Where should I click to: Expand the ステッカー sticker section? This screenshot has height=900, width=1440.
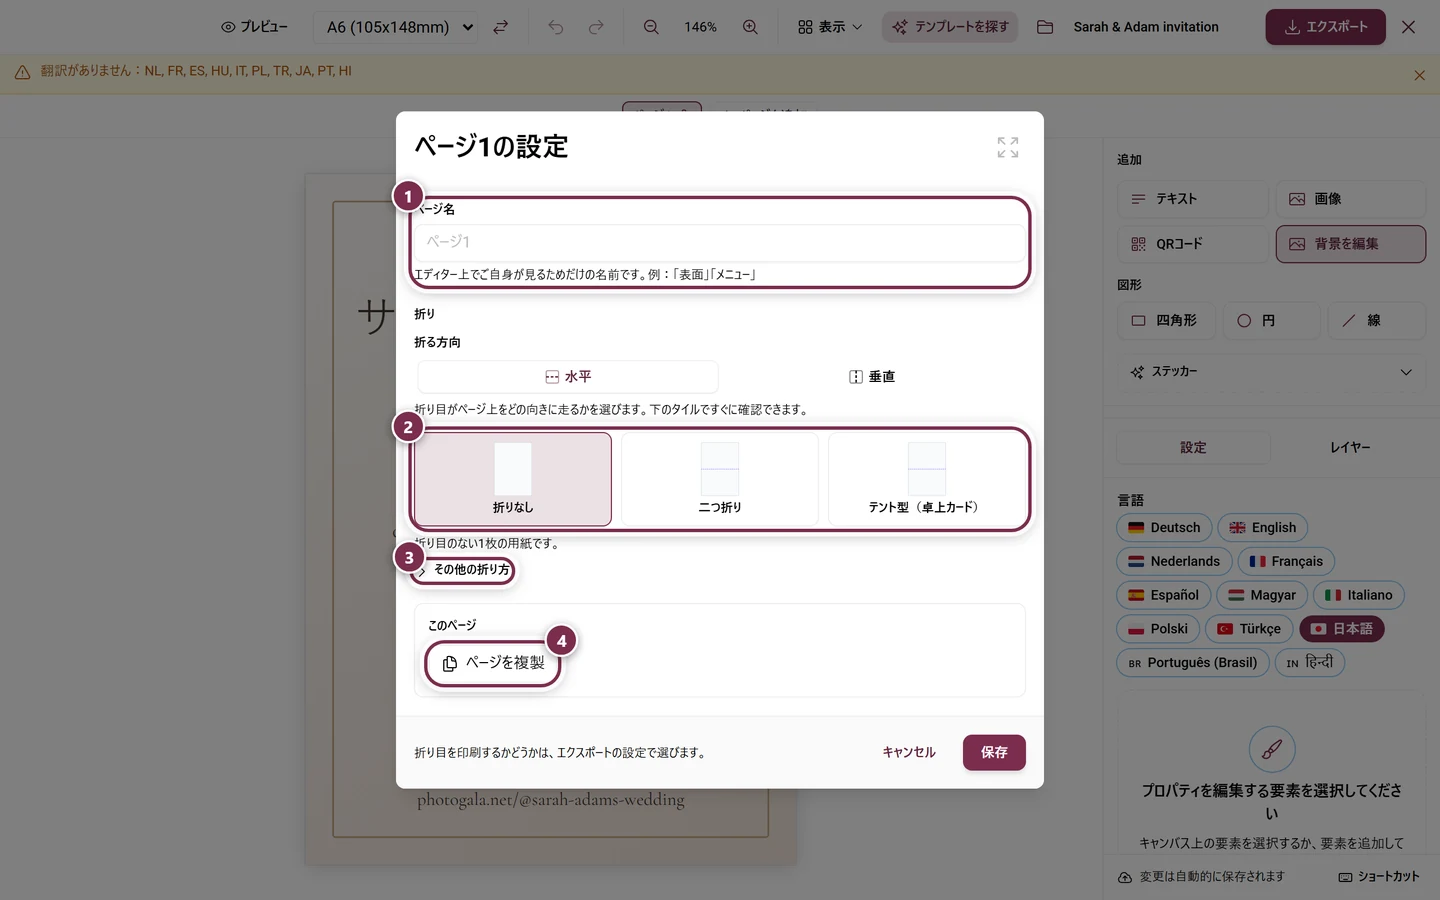1271,372
